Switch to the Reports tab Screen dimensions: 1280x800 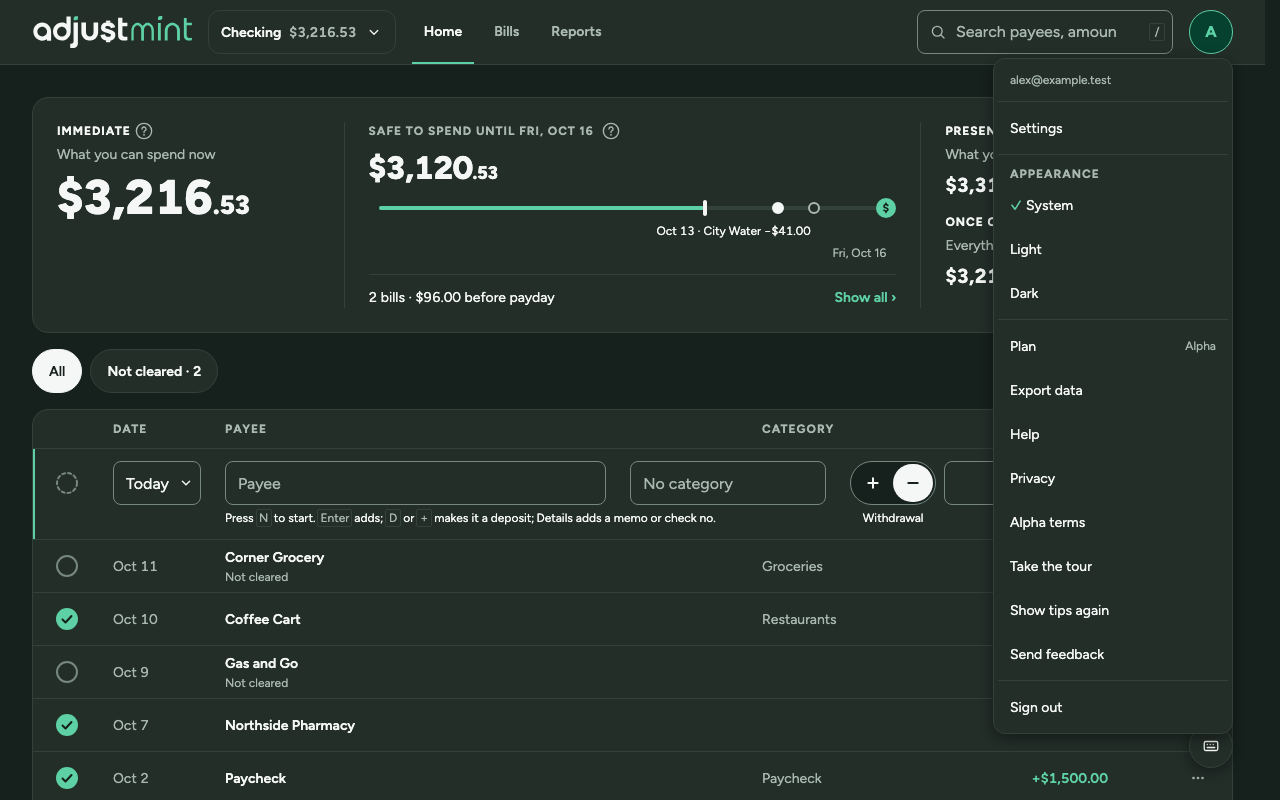[576, 31]
